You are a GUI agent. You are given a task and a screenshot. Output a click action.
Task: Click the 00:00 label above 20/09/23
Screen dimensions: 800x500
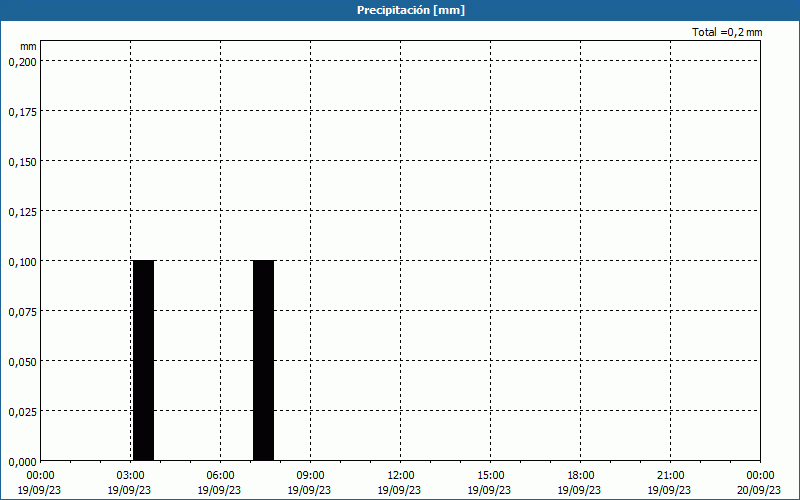pyautogui.click(x=760, y=476)
